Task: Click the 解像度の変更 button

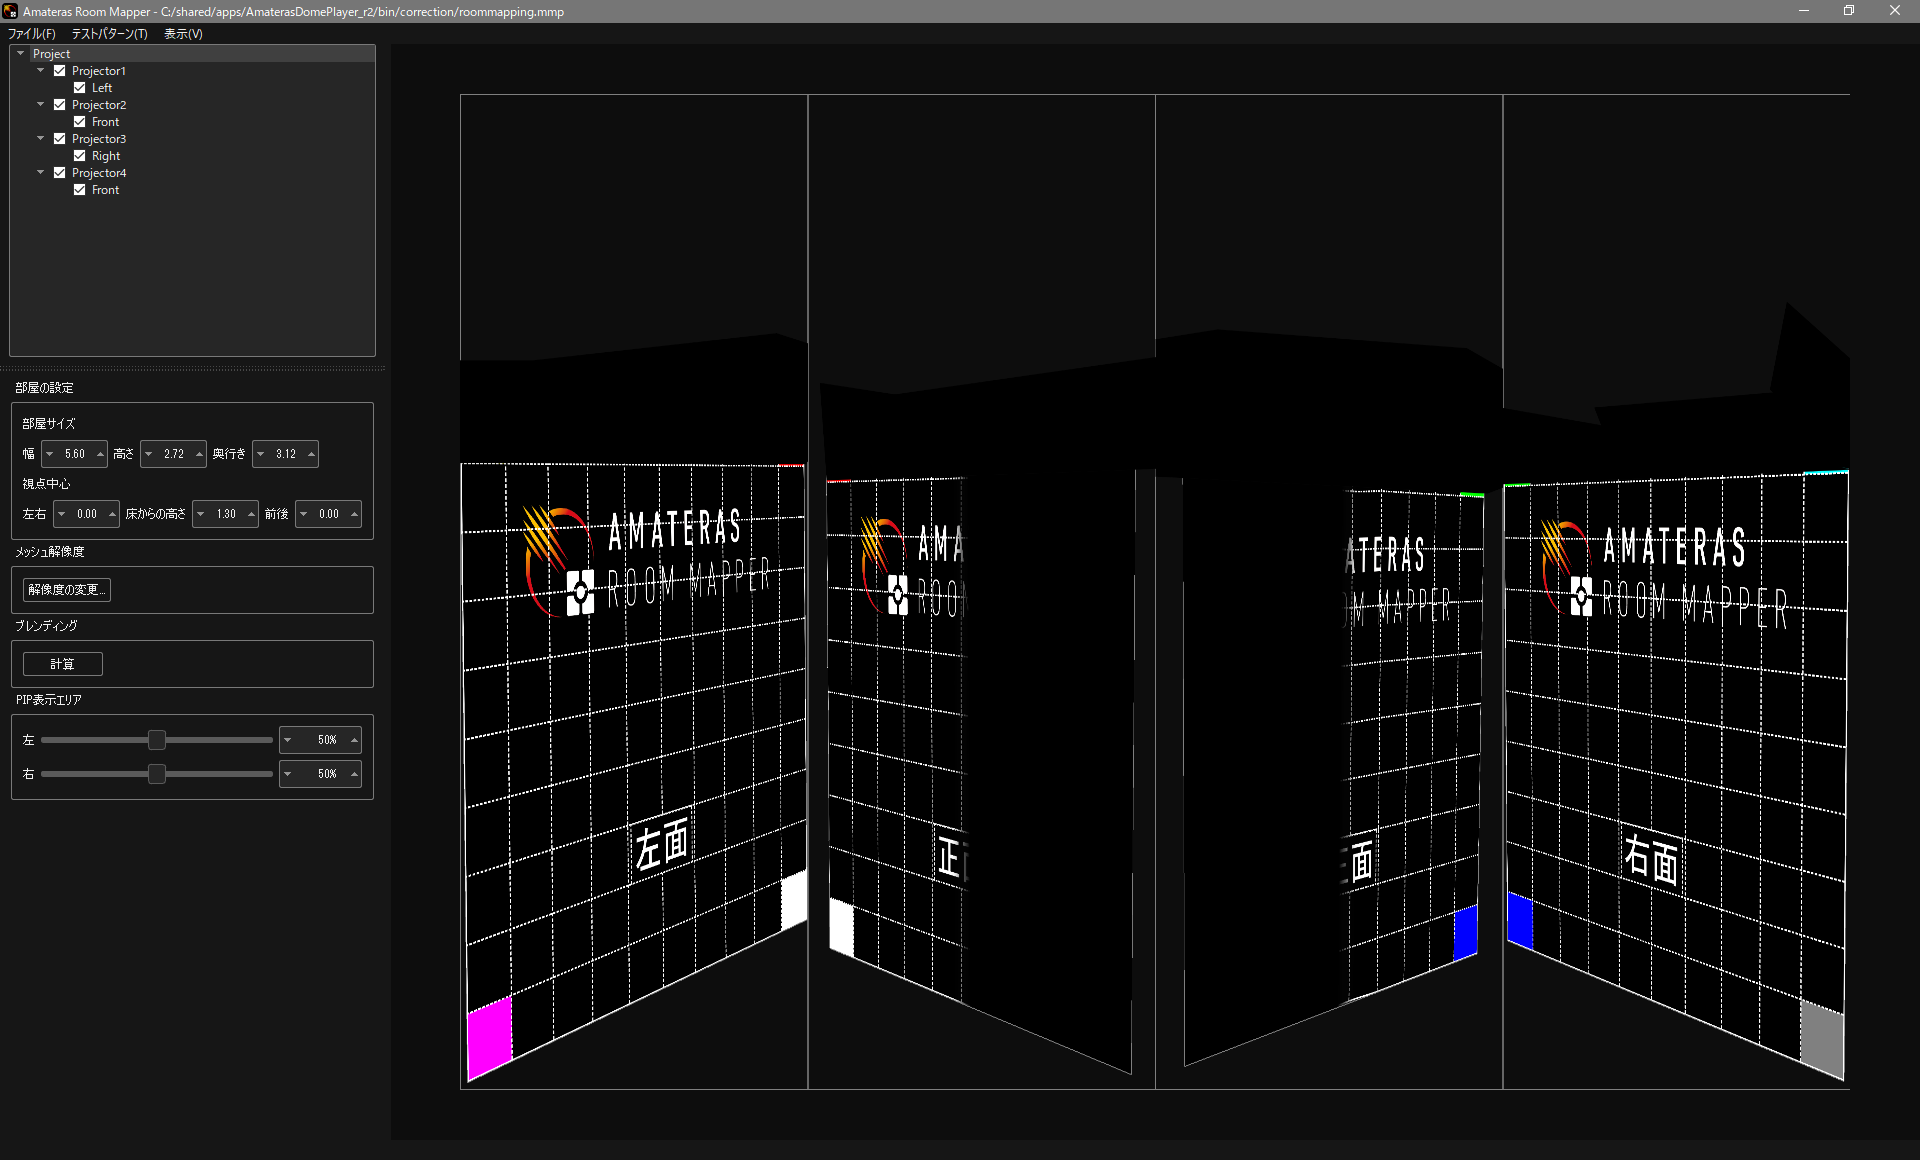Action: pos(66,590)
